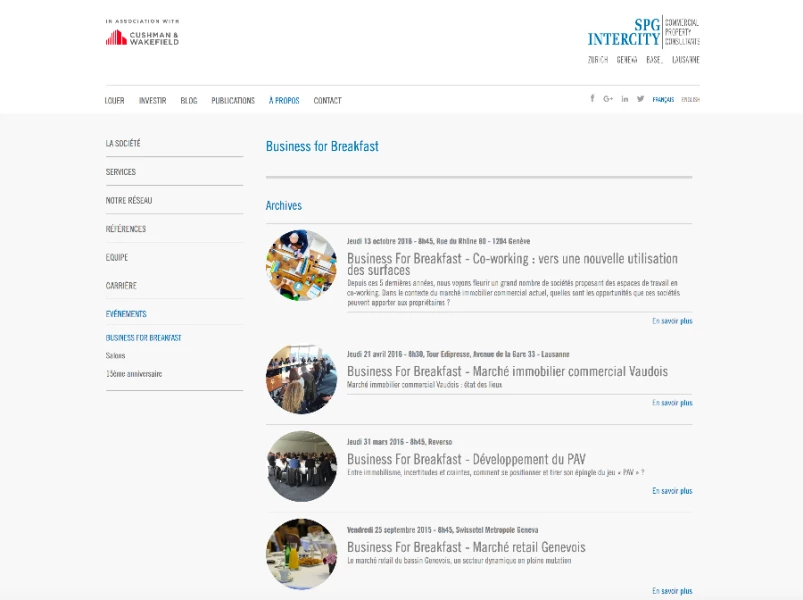Click the Développement du PAV thumbnail

pyautogui.click(x=302, y=466)
